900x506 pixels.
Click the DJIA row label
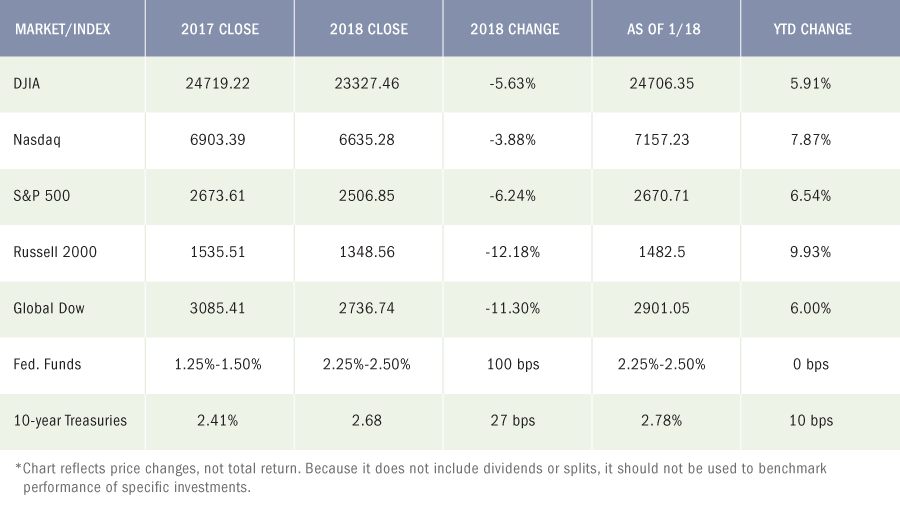tap(26, 84)
